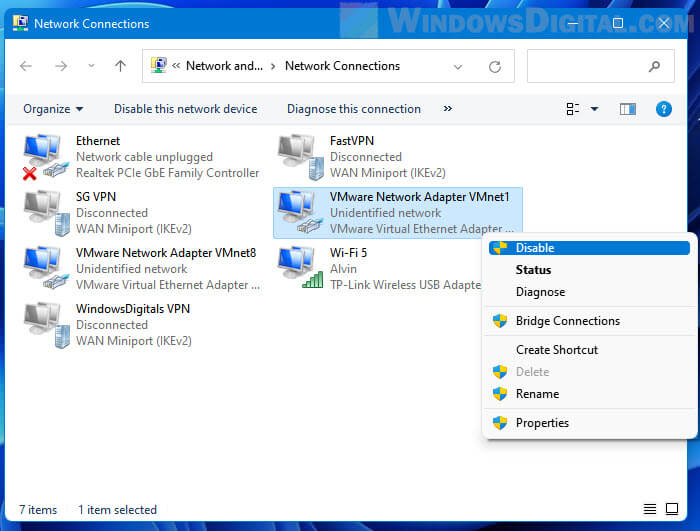Viewport: 700px width, 531px height.
Task: Click the "Alvin" network name text
Action: coord(343,269)
